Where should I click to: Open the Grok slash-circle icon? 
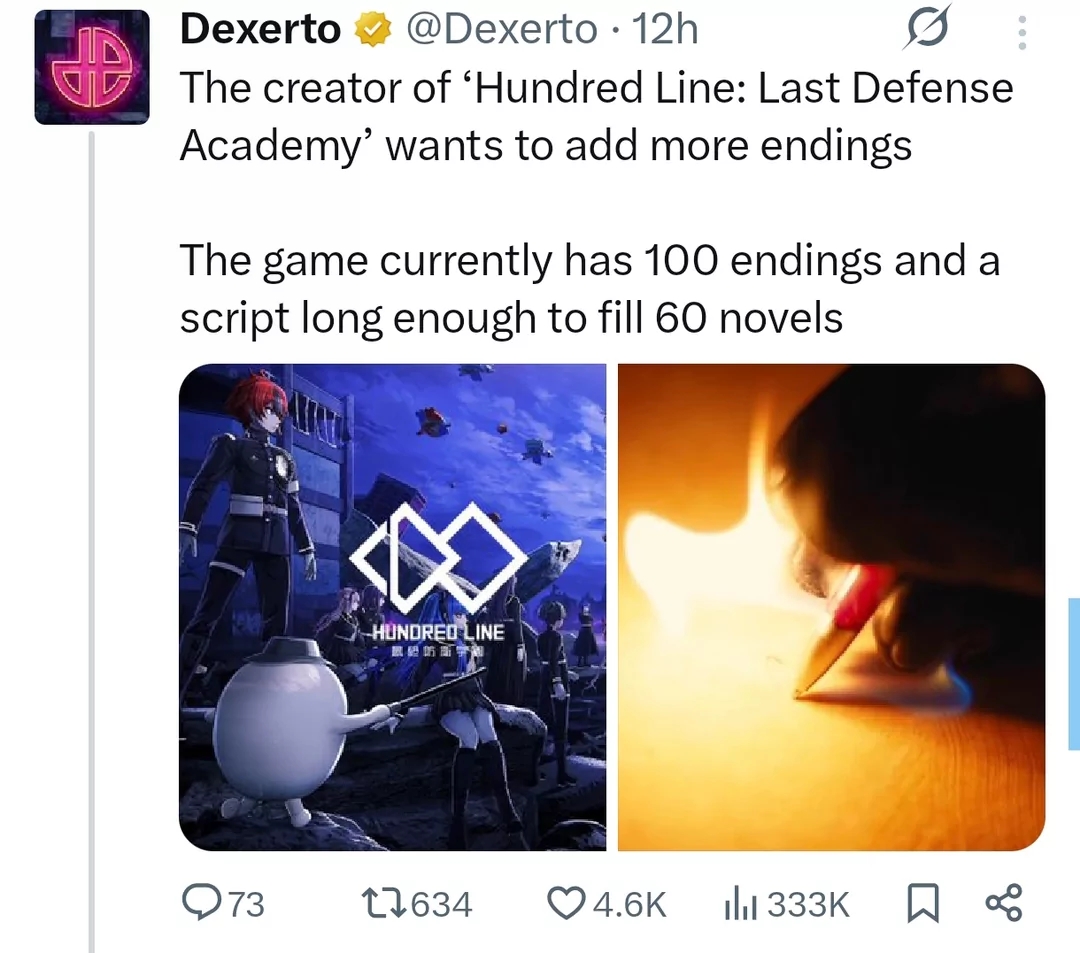(x=927, y=28)
